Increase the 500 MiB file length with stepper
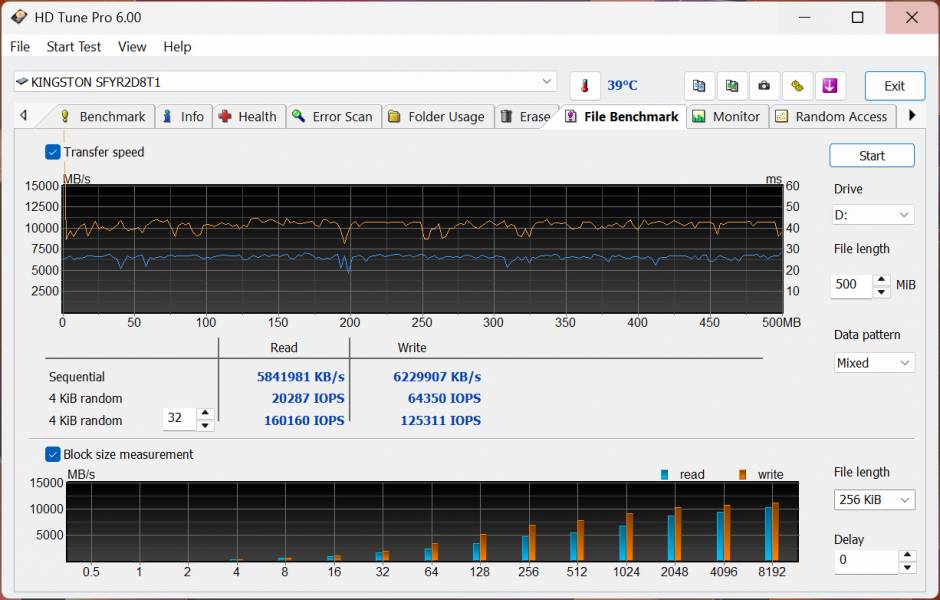The width and height of the screenshot is (940, 600). [881, 279]
